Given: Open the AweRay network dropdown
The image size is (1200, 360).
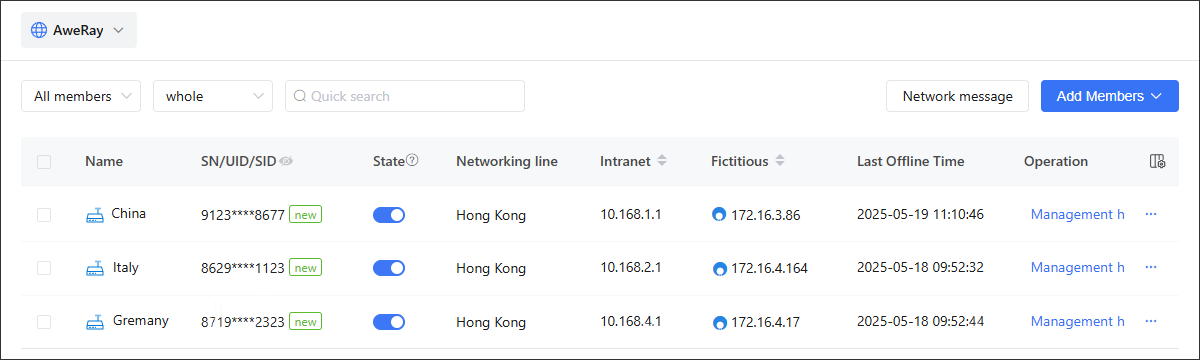Looking at the screenshot, I should [79, 30].
